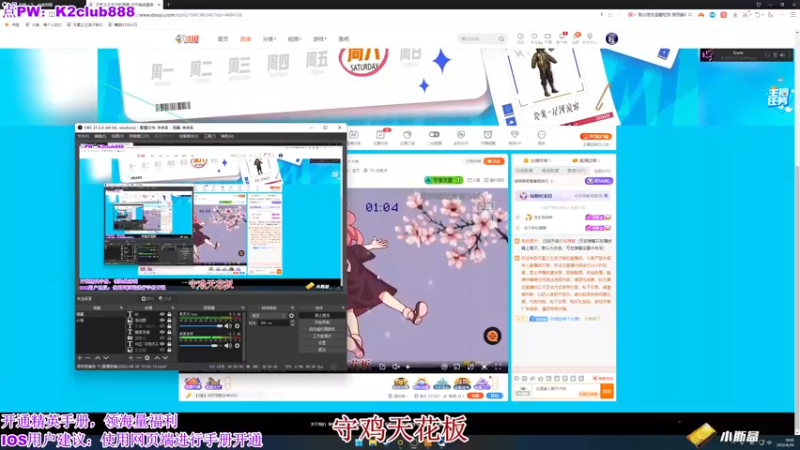The image size is (800, 450).
Task: Open the 直播 tab in Douyu navigation
Action: pyautogui.click(x=245, y=39)
